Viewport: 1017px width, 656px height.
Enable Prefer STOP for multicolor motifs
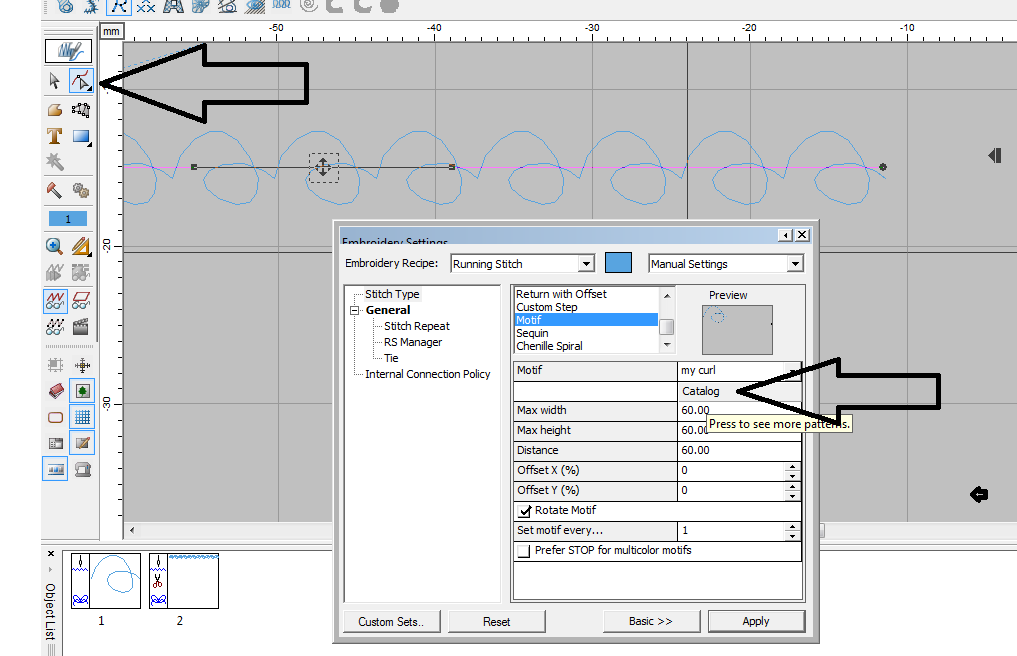pos(524,551)
